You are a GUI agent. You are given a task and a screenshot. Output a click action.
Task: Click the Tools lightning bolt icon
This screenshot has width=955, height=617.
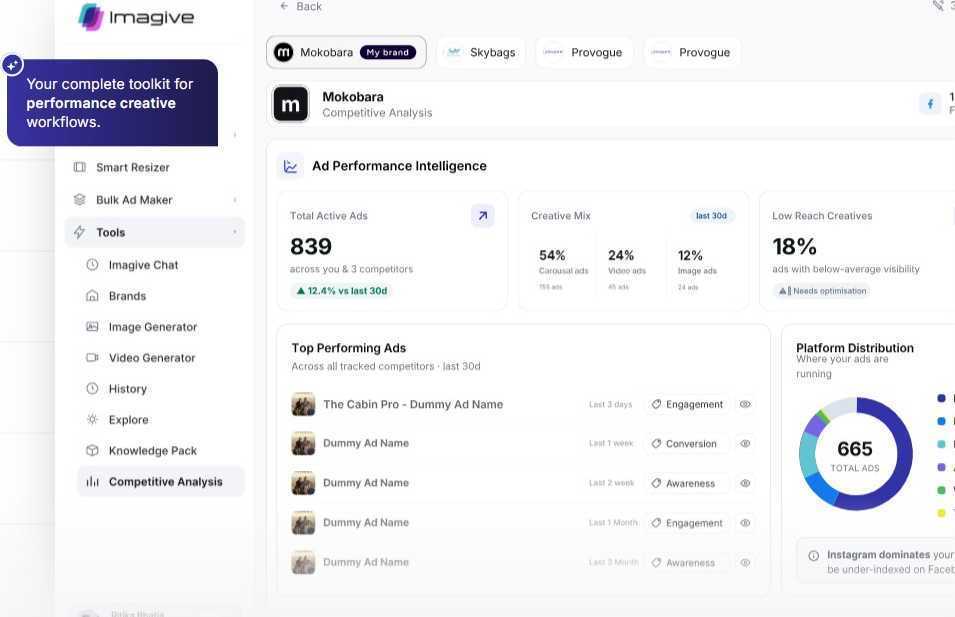click(x=80, y=232)
